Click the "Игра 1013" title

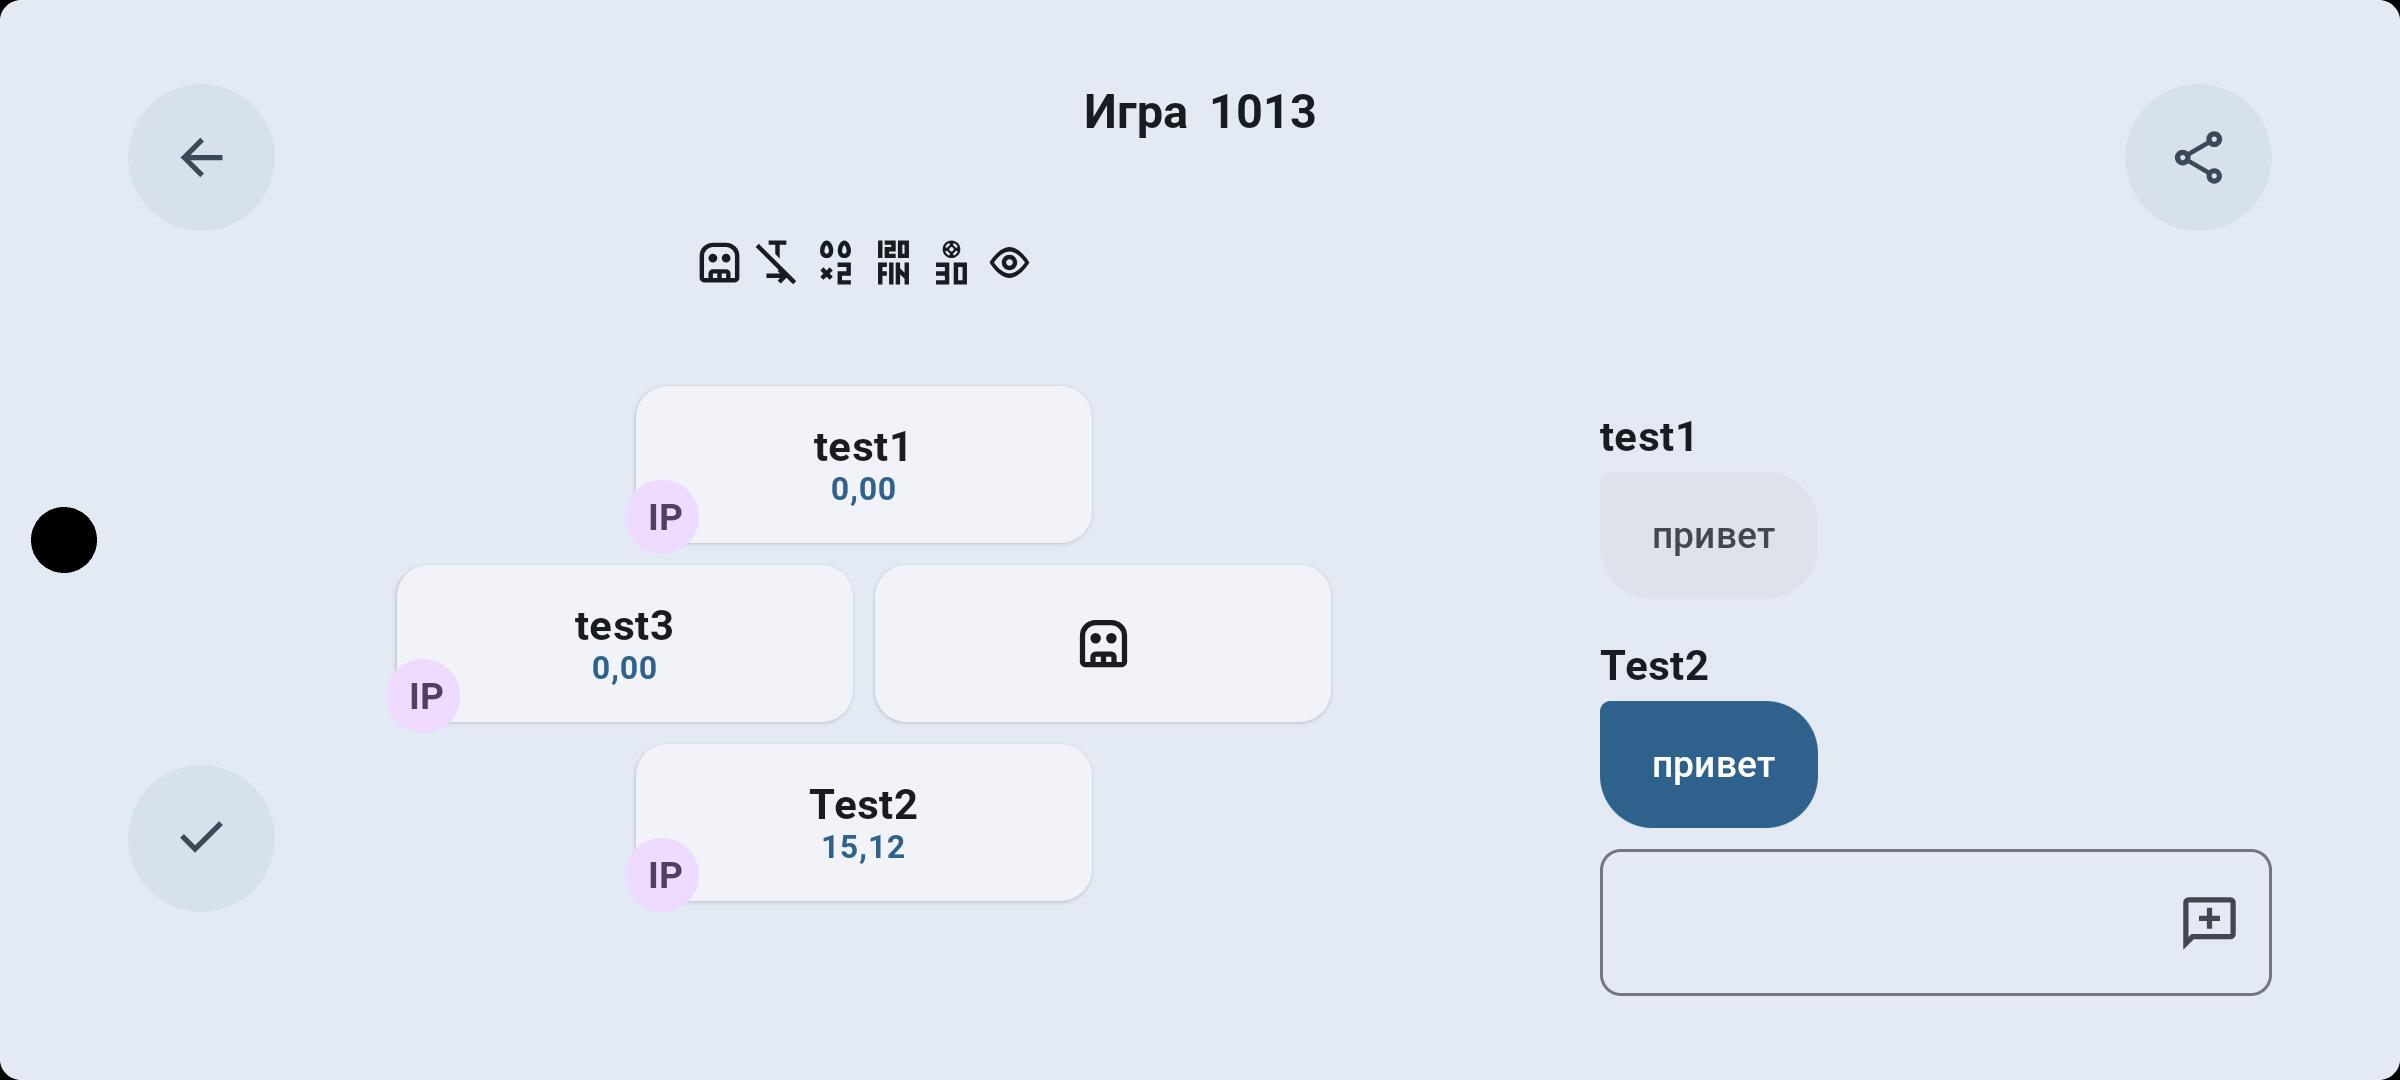pos(1200,112)
